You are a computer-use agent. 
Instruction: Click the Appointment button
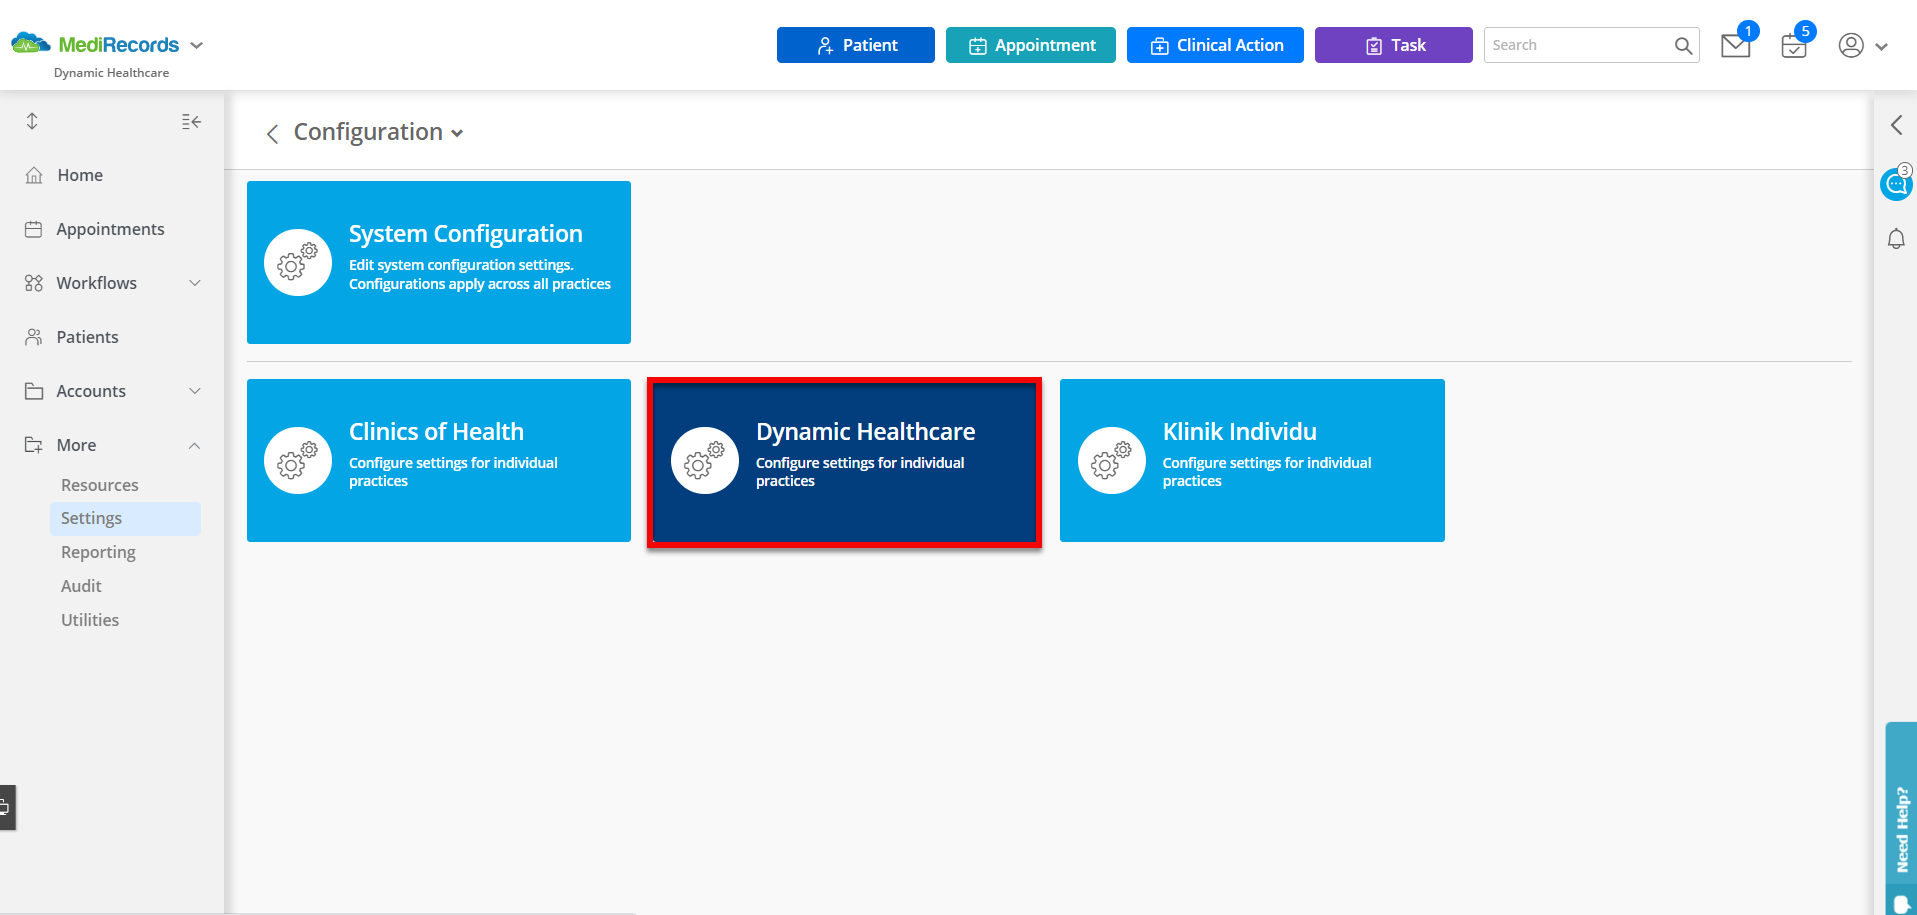(x=1031, y=45)
